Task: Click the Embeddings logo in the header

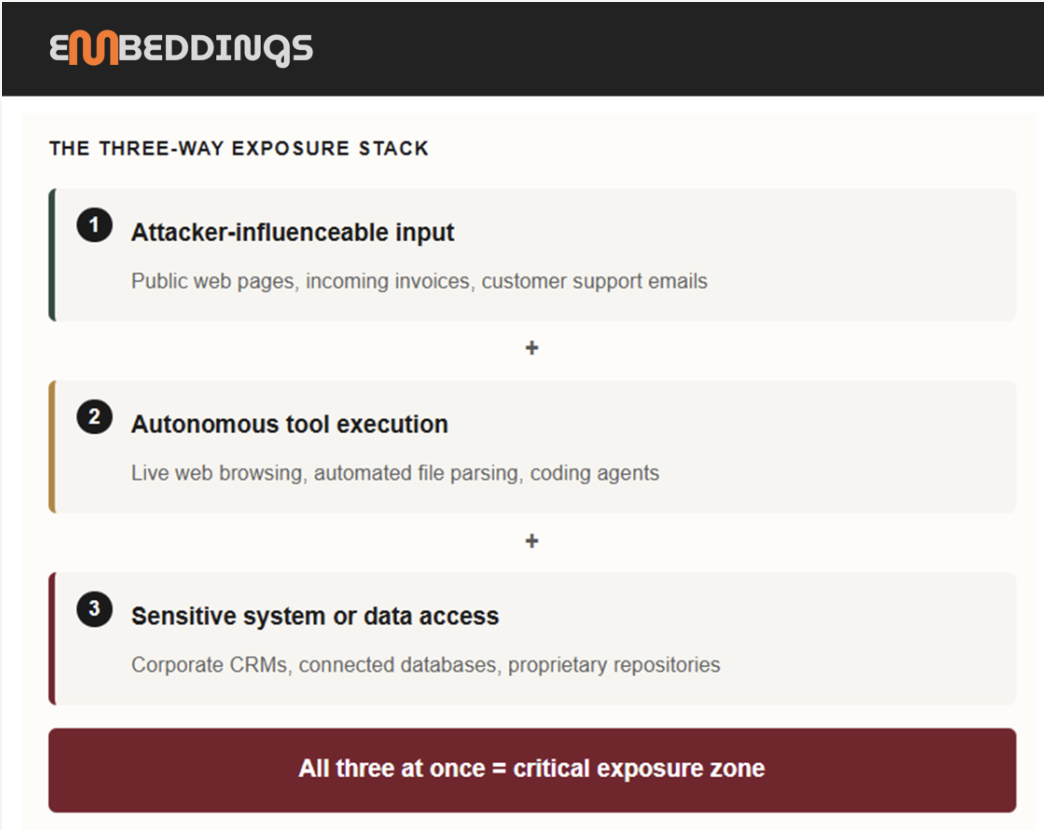Action: tap(181, 49)
